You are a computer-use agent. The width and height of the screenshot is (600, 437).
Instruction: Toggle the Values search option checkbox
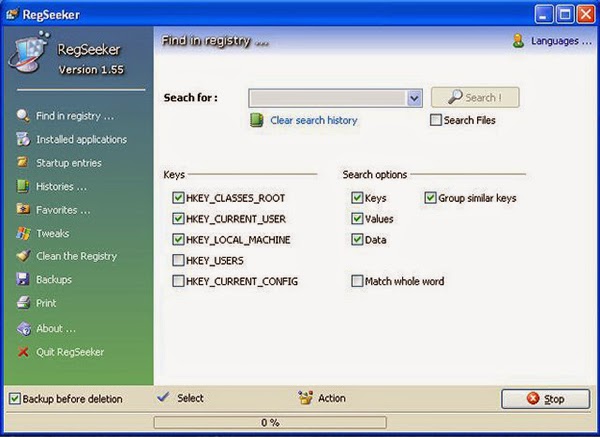coord(357,218)
